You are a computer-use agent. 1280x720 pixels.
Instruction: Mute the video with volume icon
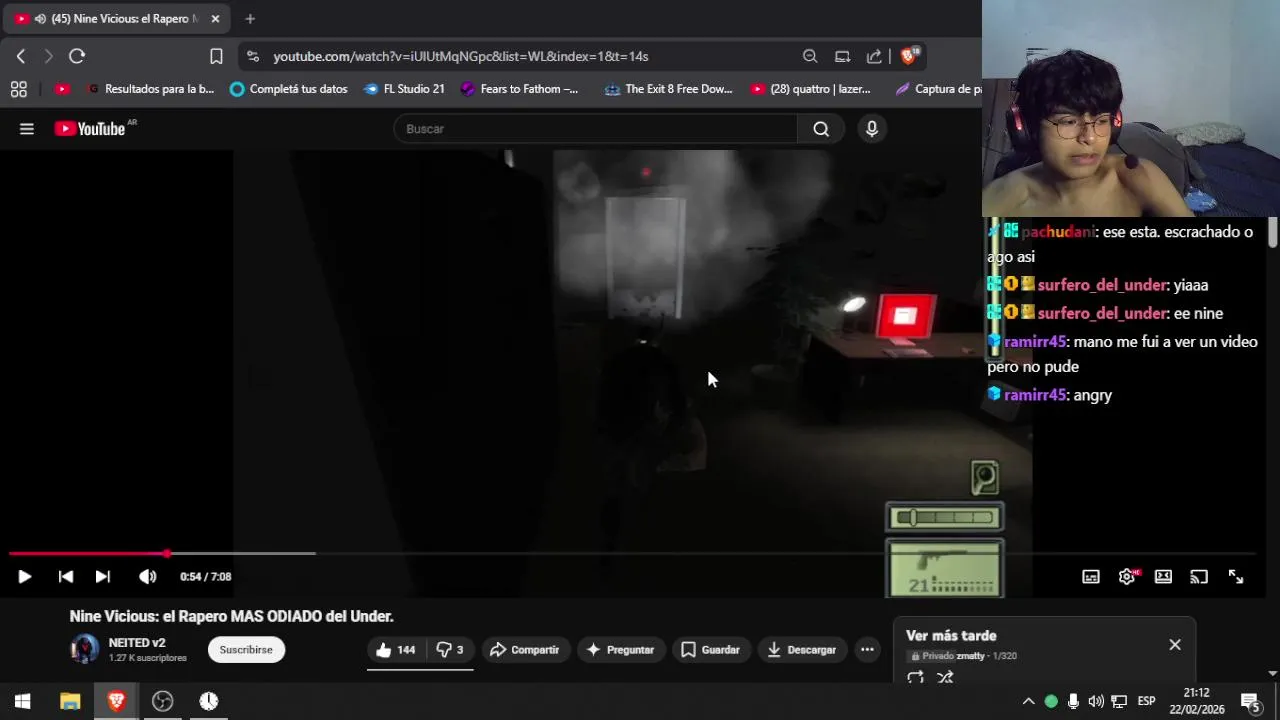147,577
